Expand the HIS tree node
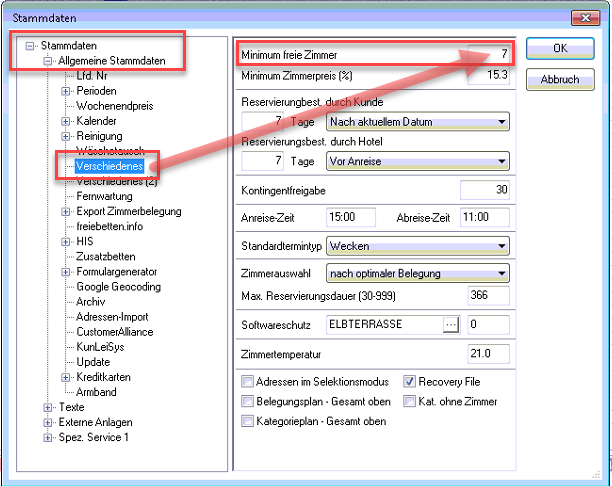612x486 pixels. coord(65,242)
